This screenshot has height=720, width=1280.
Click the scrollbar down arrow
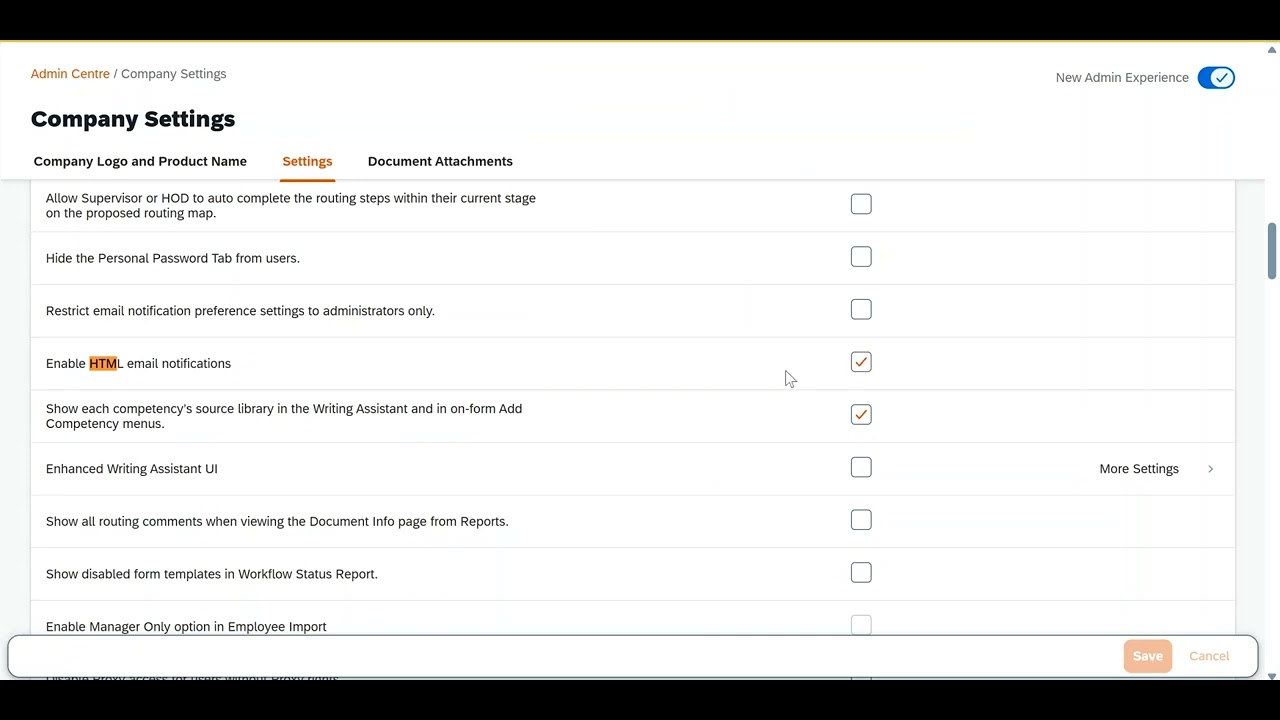[x=1272, y=676]
